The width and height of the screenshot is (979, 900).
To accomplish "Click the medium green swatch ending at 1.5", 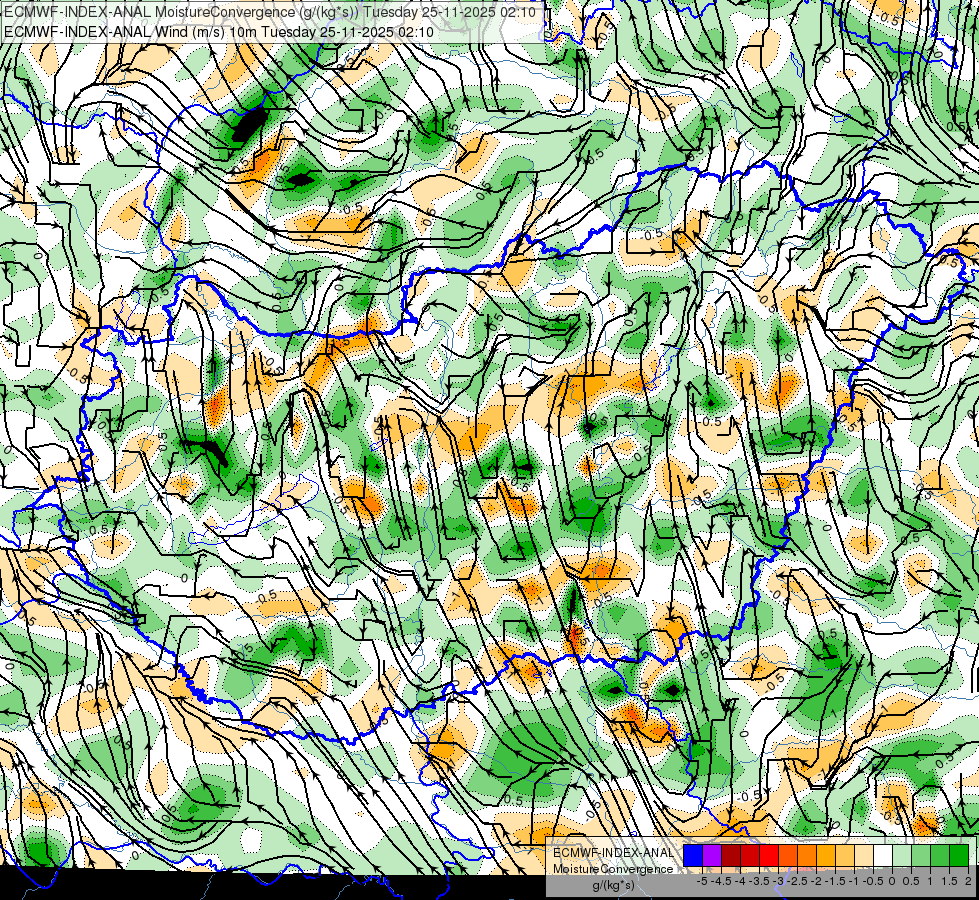I will [940, 856].
